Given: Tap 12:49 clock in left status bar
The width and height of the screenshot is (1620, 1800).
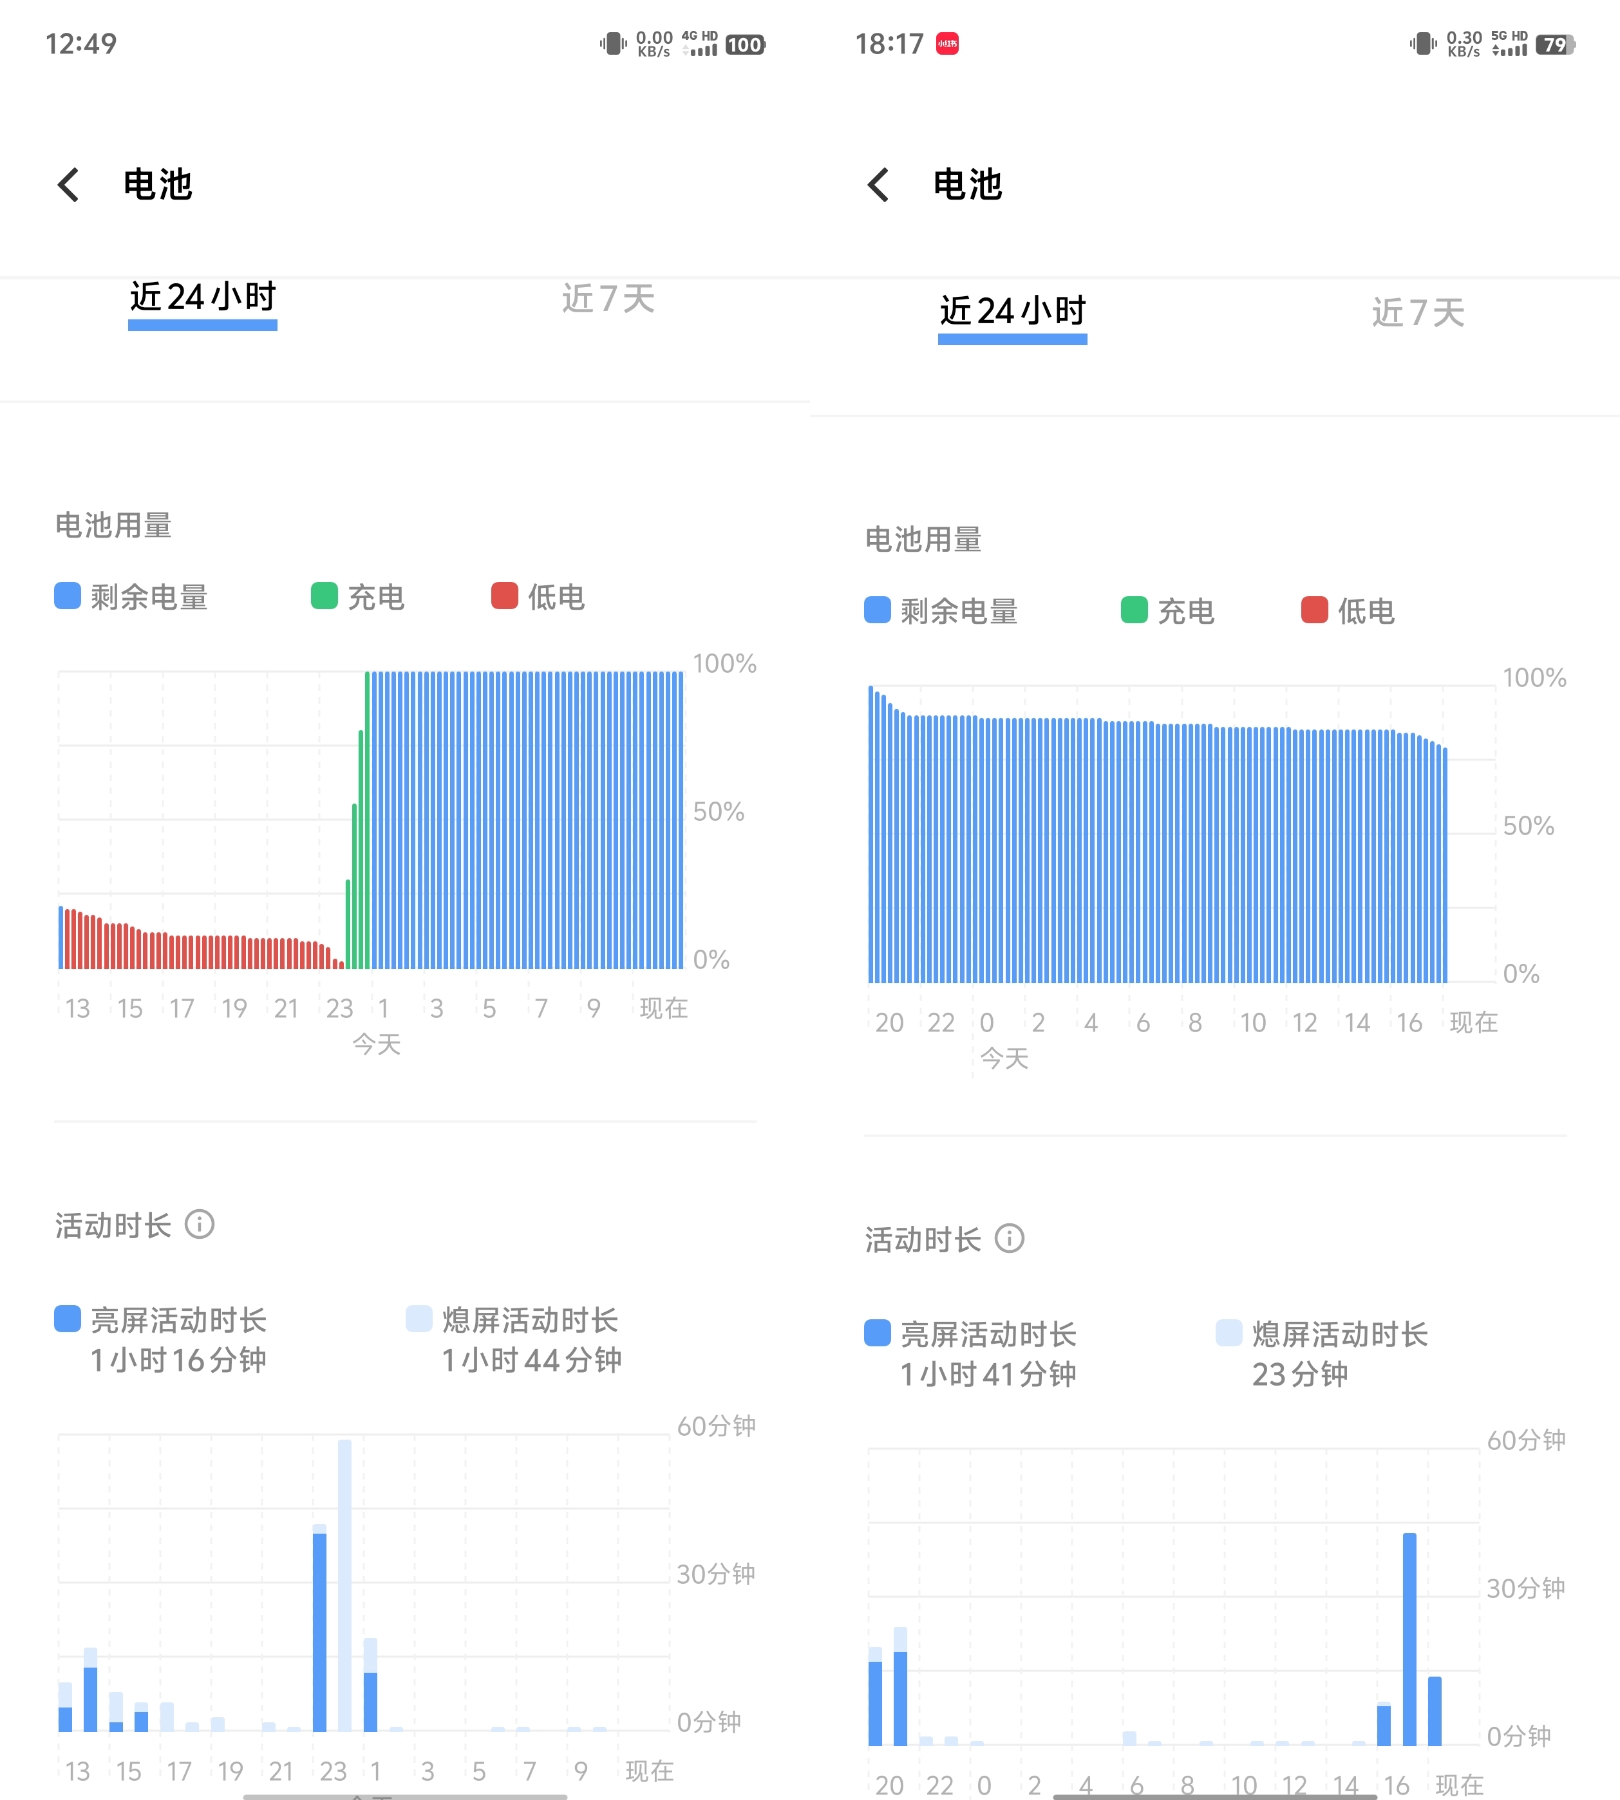Looking at the screenshot, I should click(81, 44).
